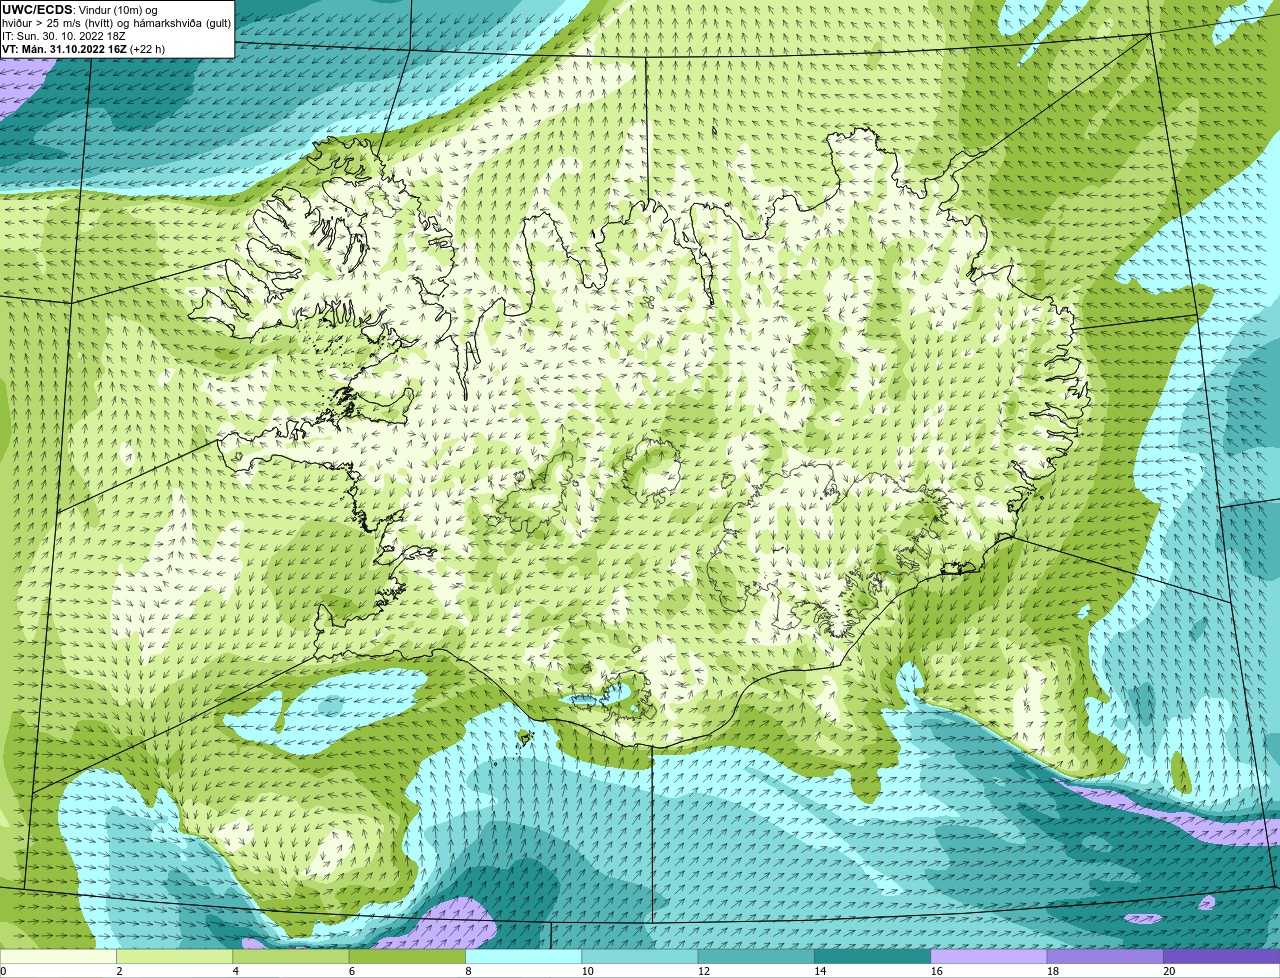Click the legend scale label '10'
Viewport: 1280px width, 978px height.
[587, 971]
